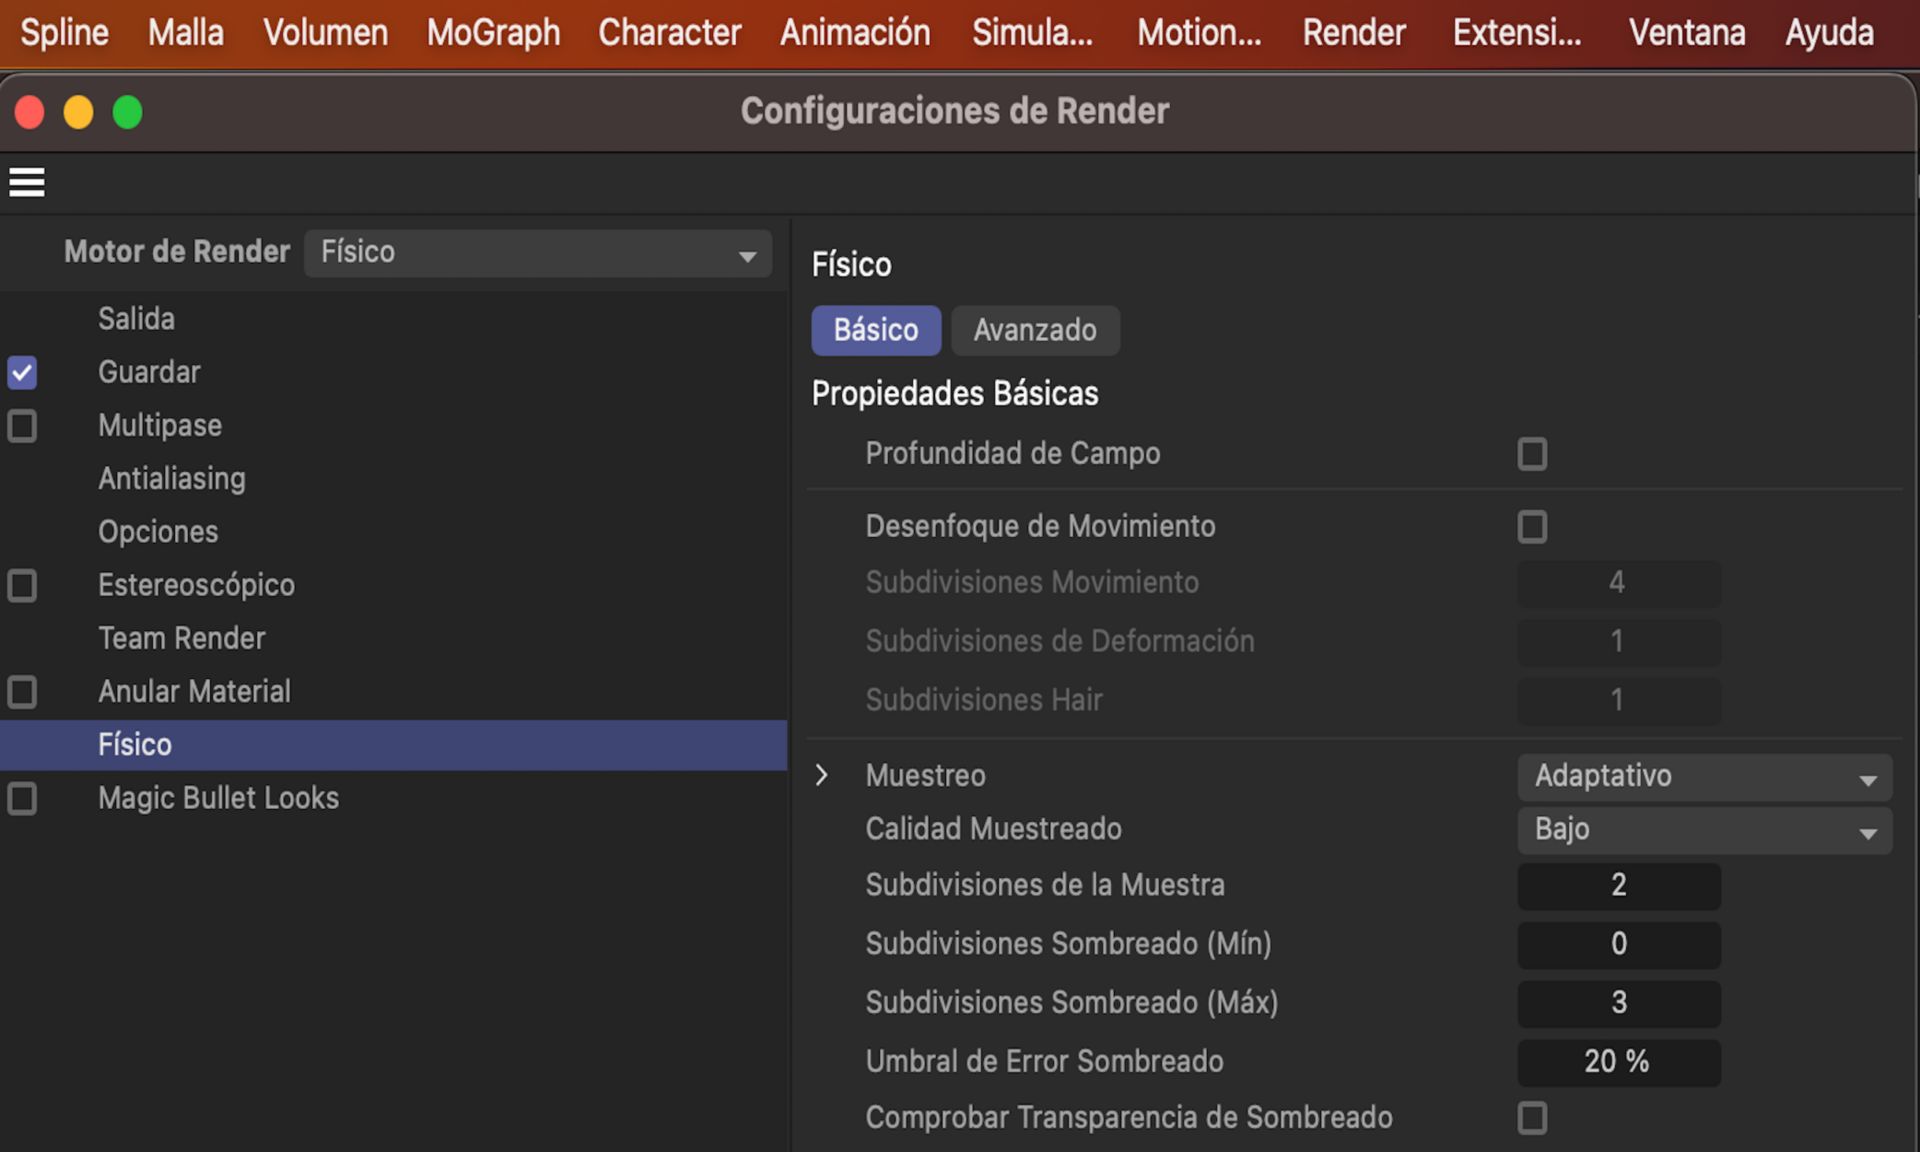Enable Profundidad de Campo checkbox
The image size is (1920, 1152).
(1531, 454)
